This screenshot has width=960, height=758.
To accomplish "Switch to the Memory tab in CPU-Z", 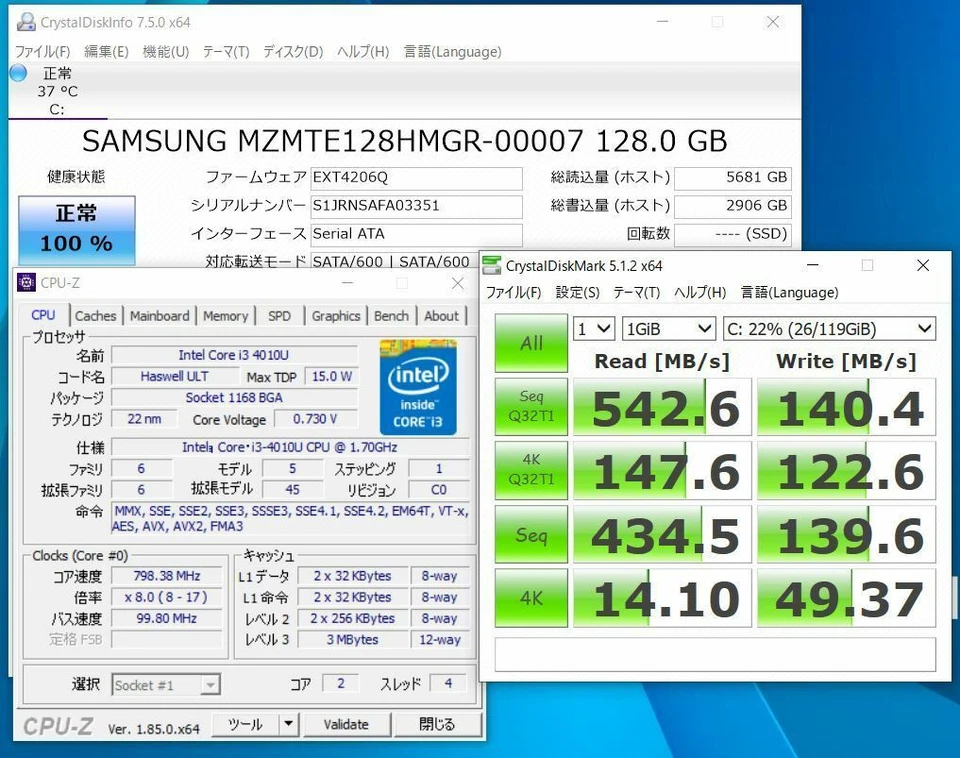I will coord(225,316).
